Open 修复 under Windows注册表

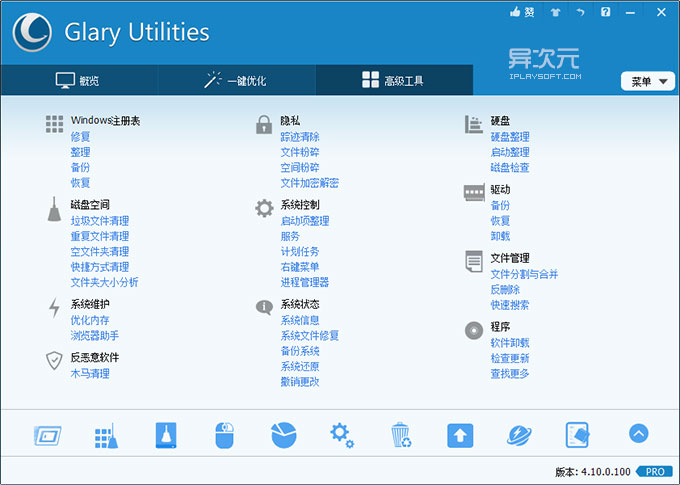pyautogui.click(x=80, y=137)
